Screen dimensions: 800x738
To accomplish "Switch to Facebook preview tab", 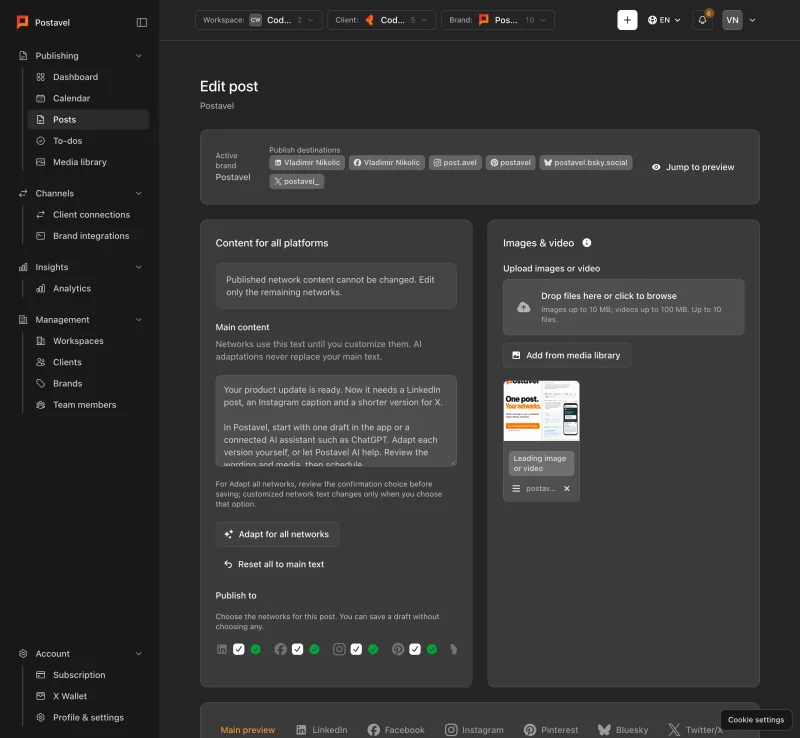I will point(396,730).
